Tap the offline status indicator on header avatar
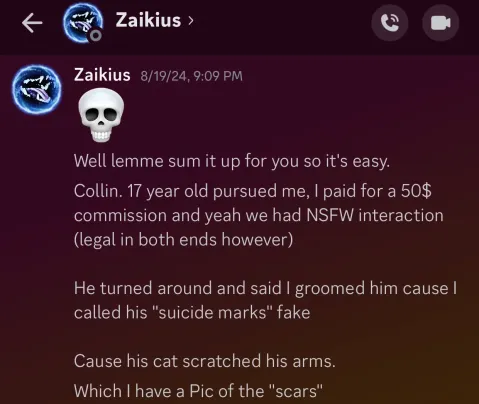Screen dimensions: 479x404 click(x=95, y=35)
